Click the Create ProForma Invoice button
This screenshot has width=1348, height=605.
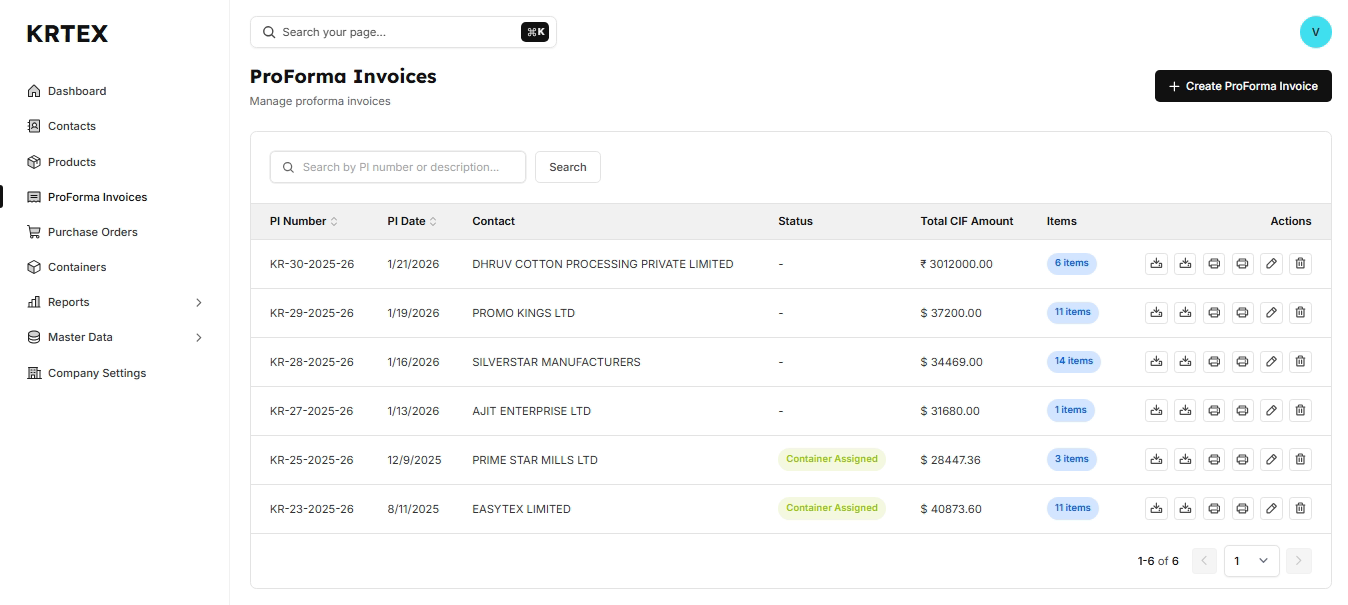click(x=1243, y=86)
